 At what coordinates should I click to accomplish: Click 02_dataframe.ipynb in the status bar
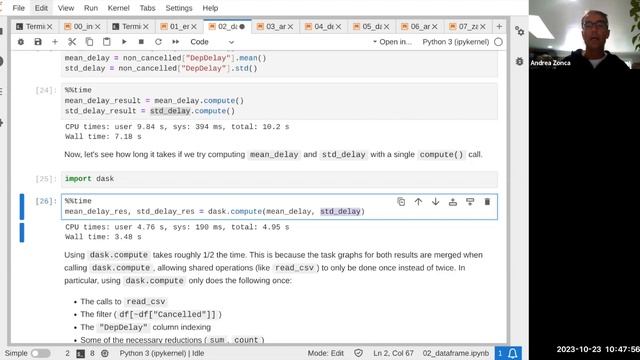(456, 353)
